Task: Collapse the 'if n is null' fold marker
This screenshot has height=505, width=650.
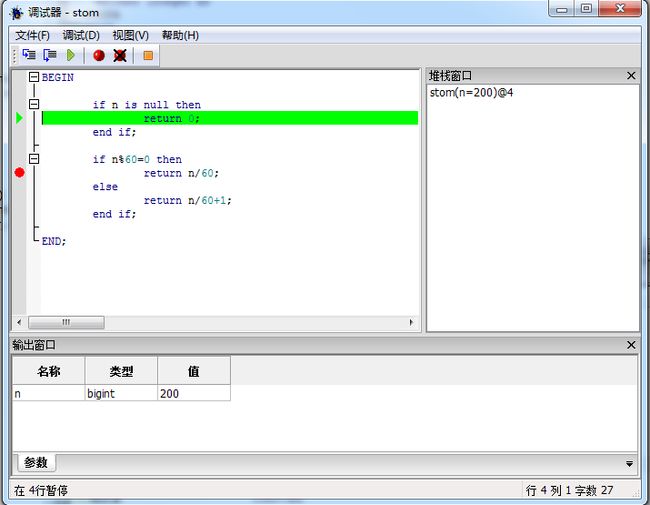Action: pyautogui.click(x=34, y=104)
